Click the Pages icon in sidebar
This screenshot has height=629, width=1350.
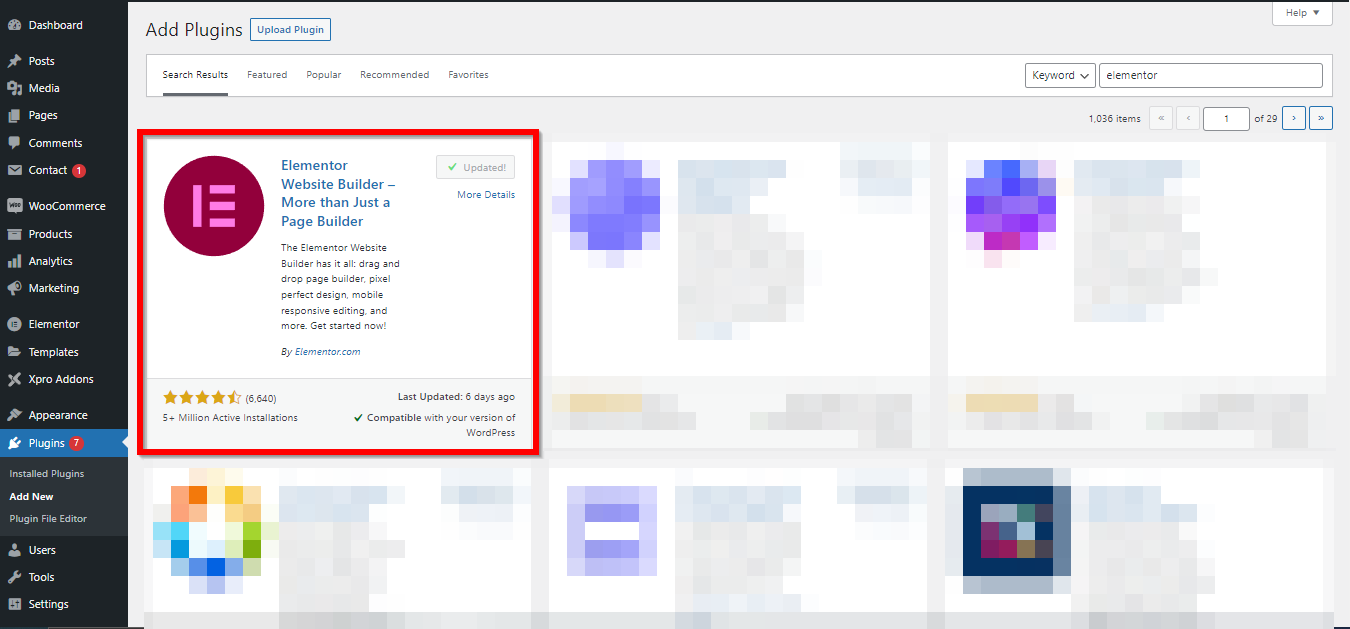(x=15, y=116)
